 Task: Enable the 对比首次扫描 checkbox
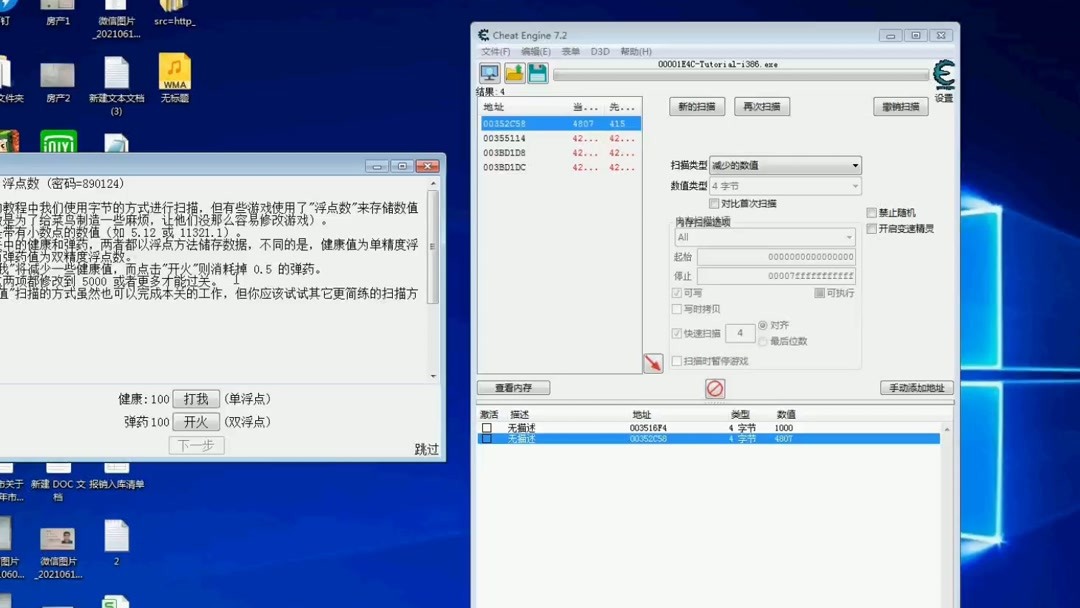[713, 203]
